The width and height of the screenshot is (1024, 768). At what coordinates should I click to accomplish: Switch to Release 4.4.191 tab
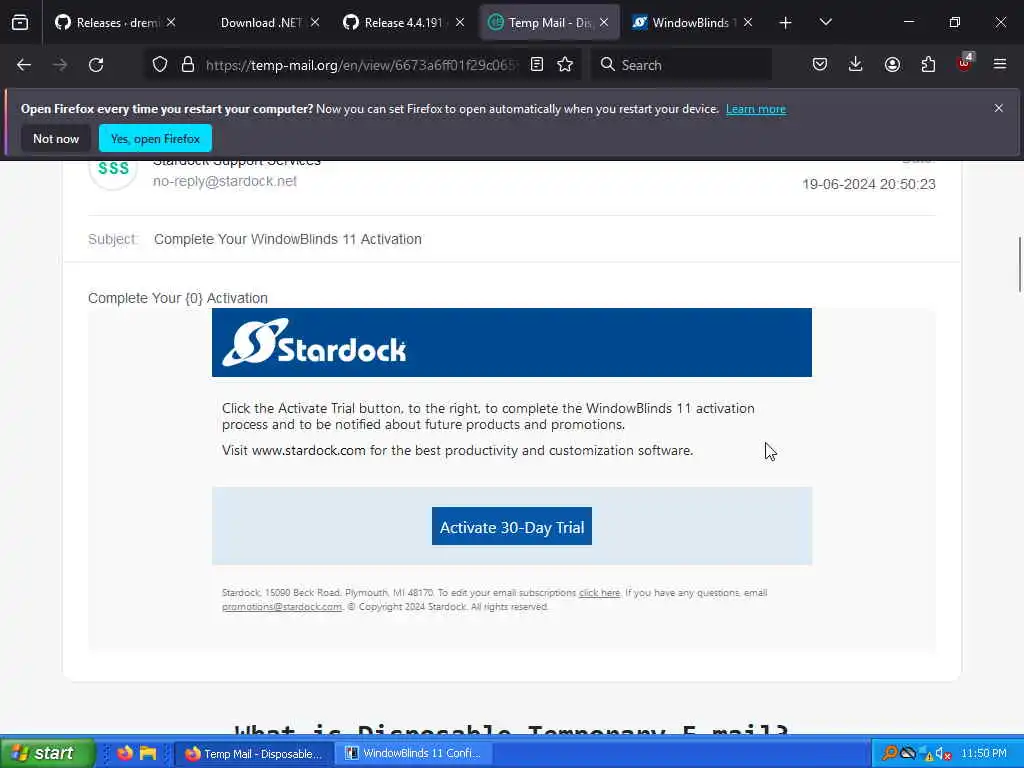click(x=403, y=23)
